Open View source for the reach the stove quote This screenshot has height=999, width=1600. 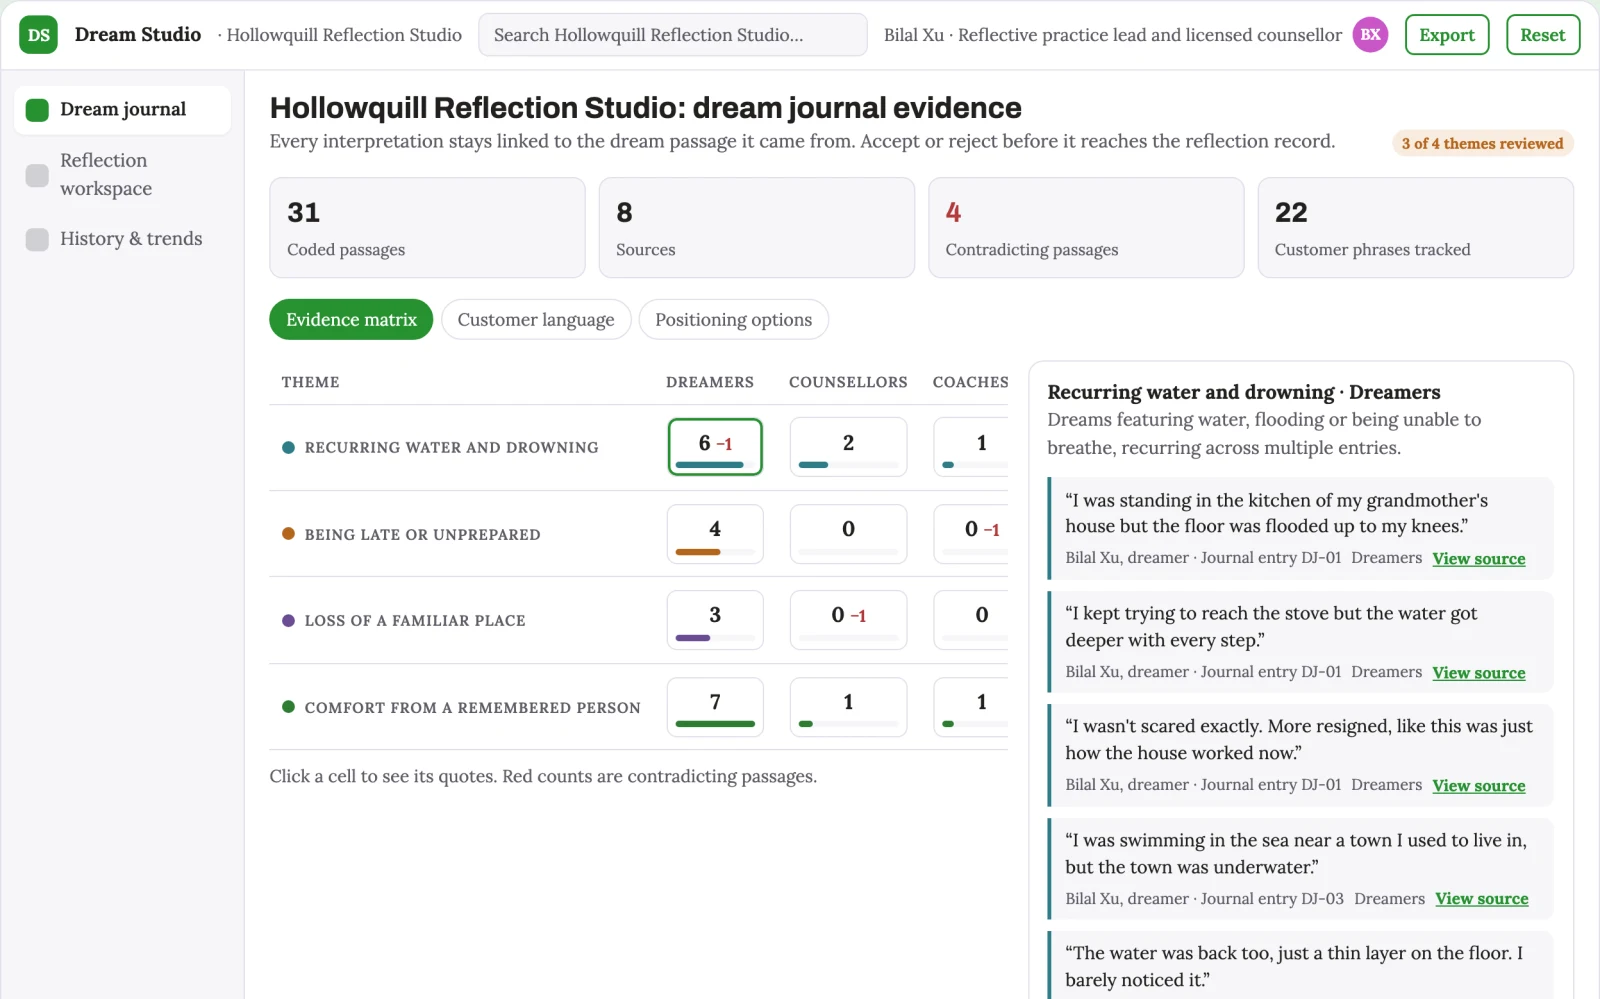(1478, 673)
